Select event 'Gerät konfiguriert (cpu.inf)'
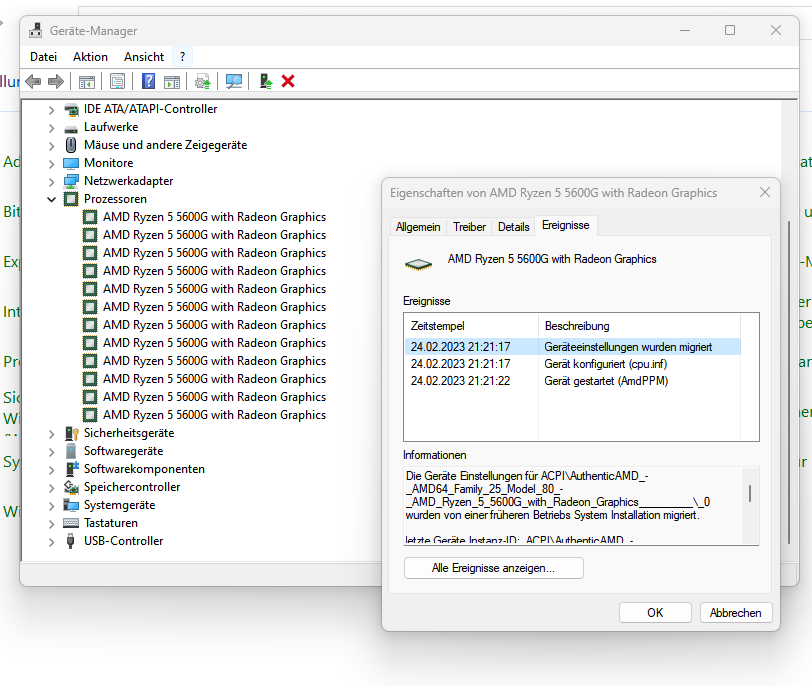812x686 pixels. pos(573,364)
